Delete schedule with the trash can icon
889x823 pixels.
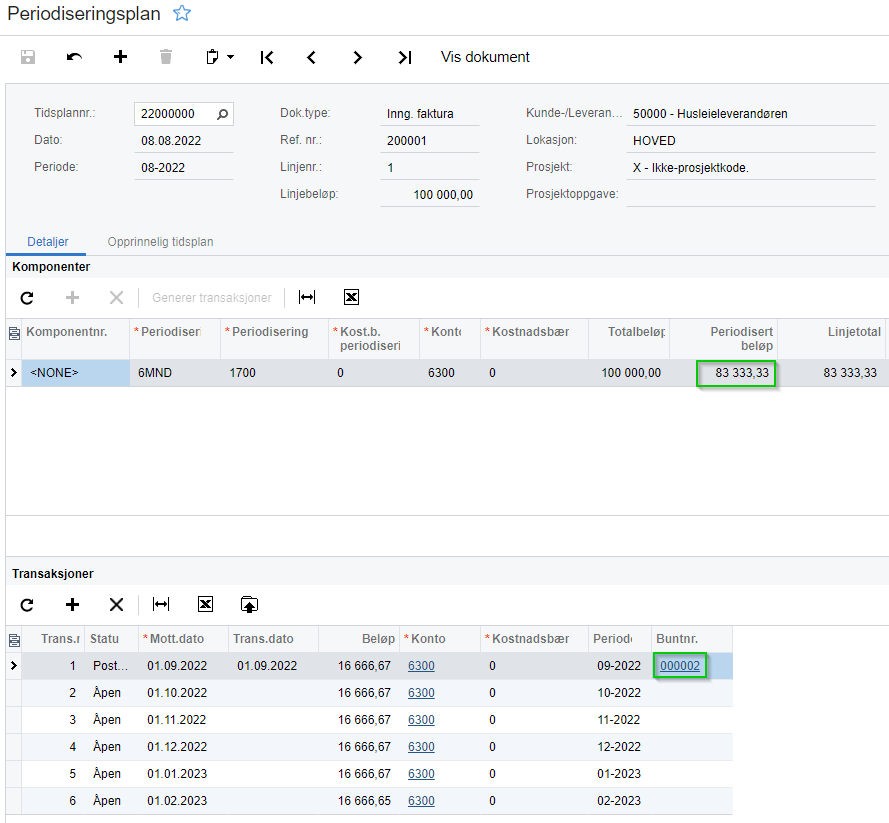point(166,57)
